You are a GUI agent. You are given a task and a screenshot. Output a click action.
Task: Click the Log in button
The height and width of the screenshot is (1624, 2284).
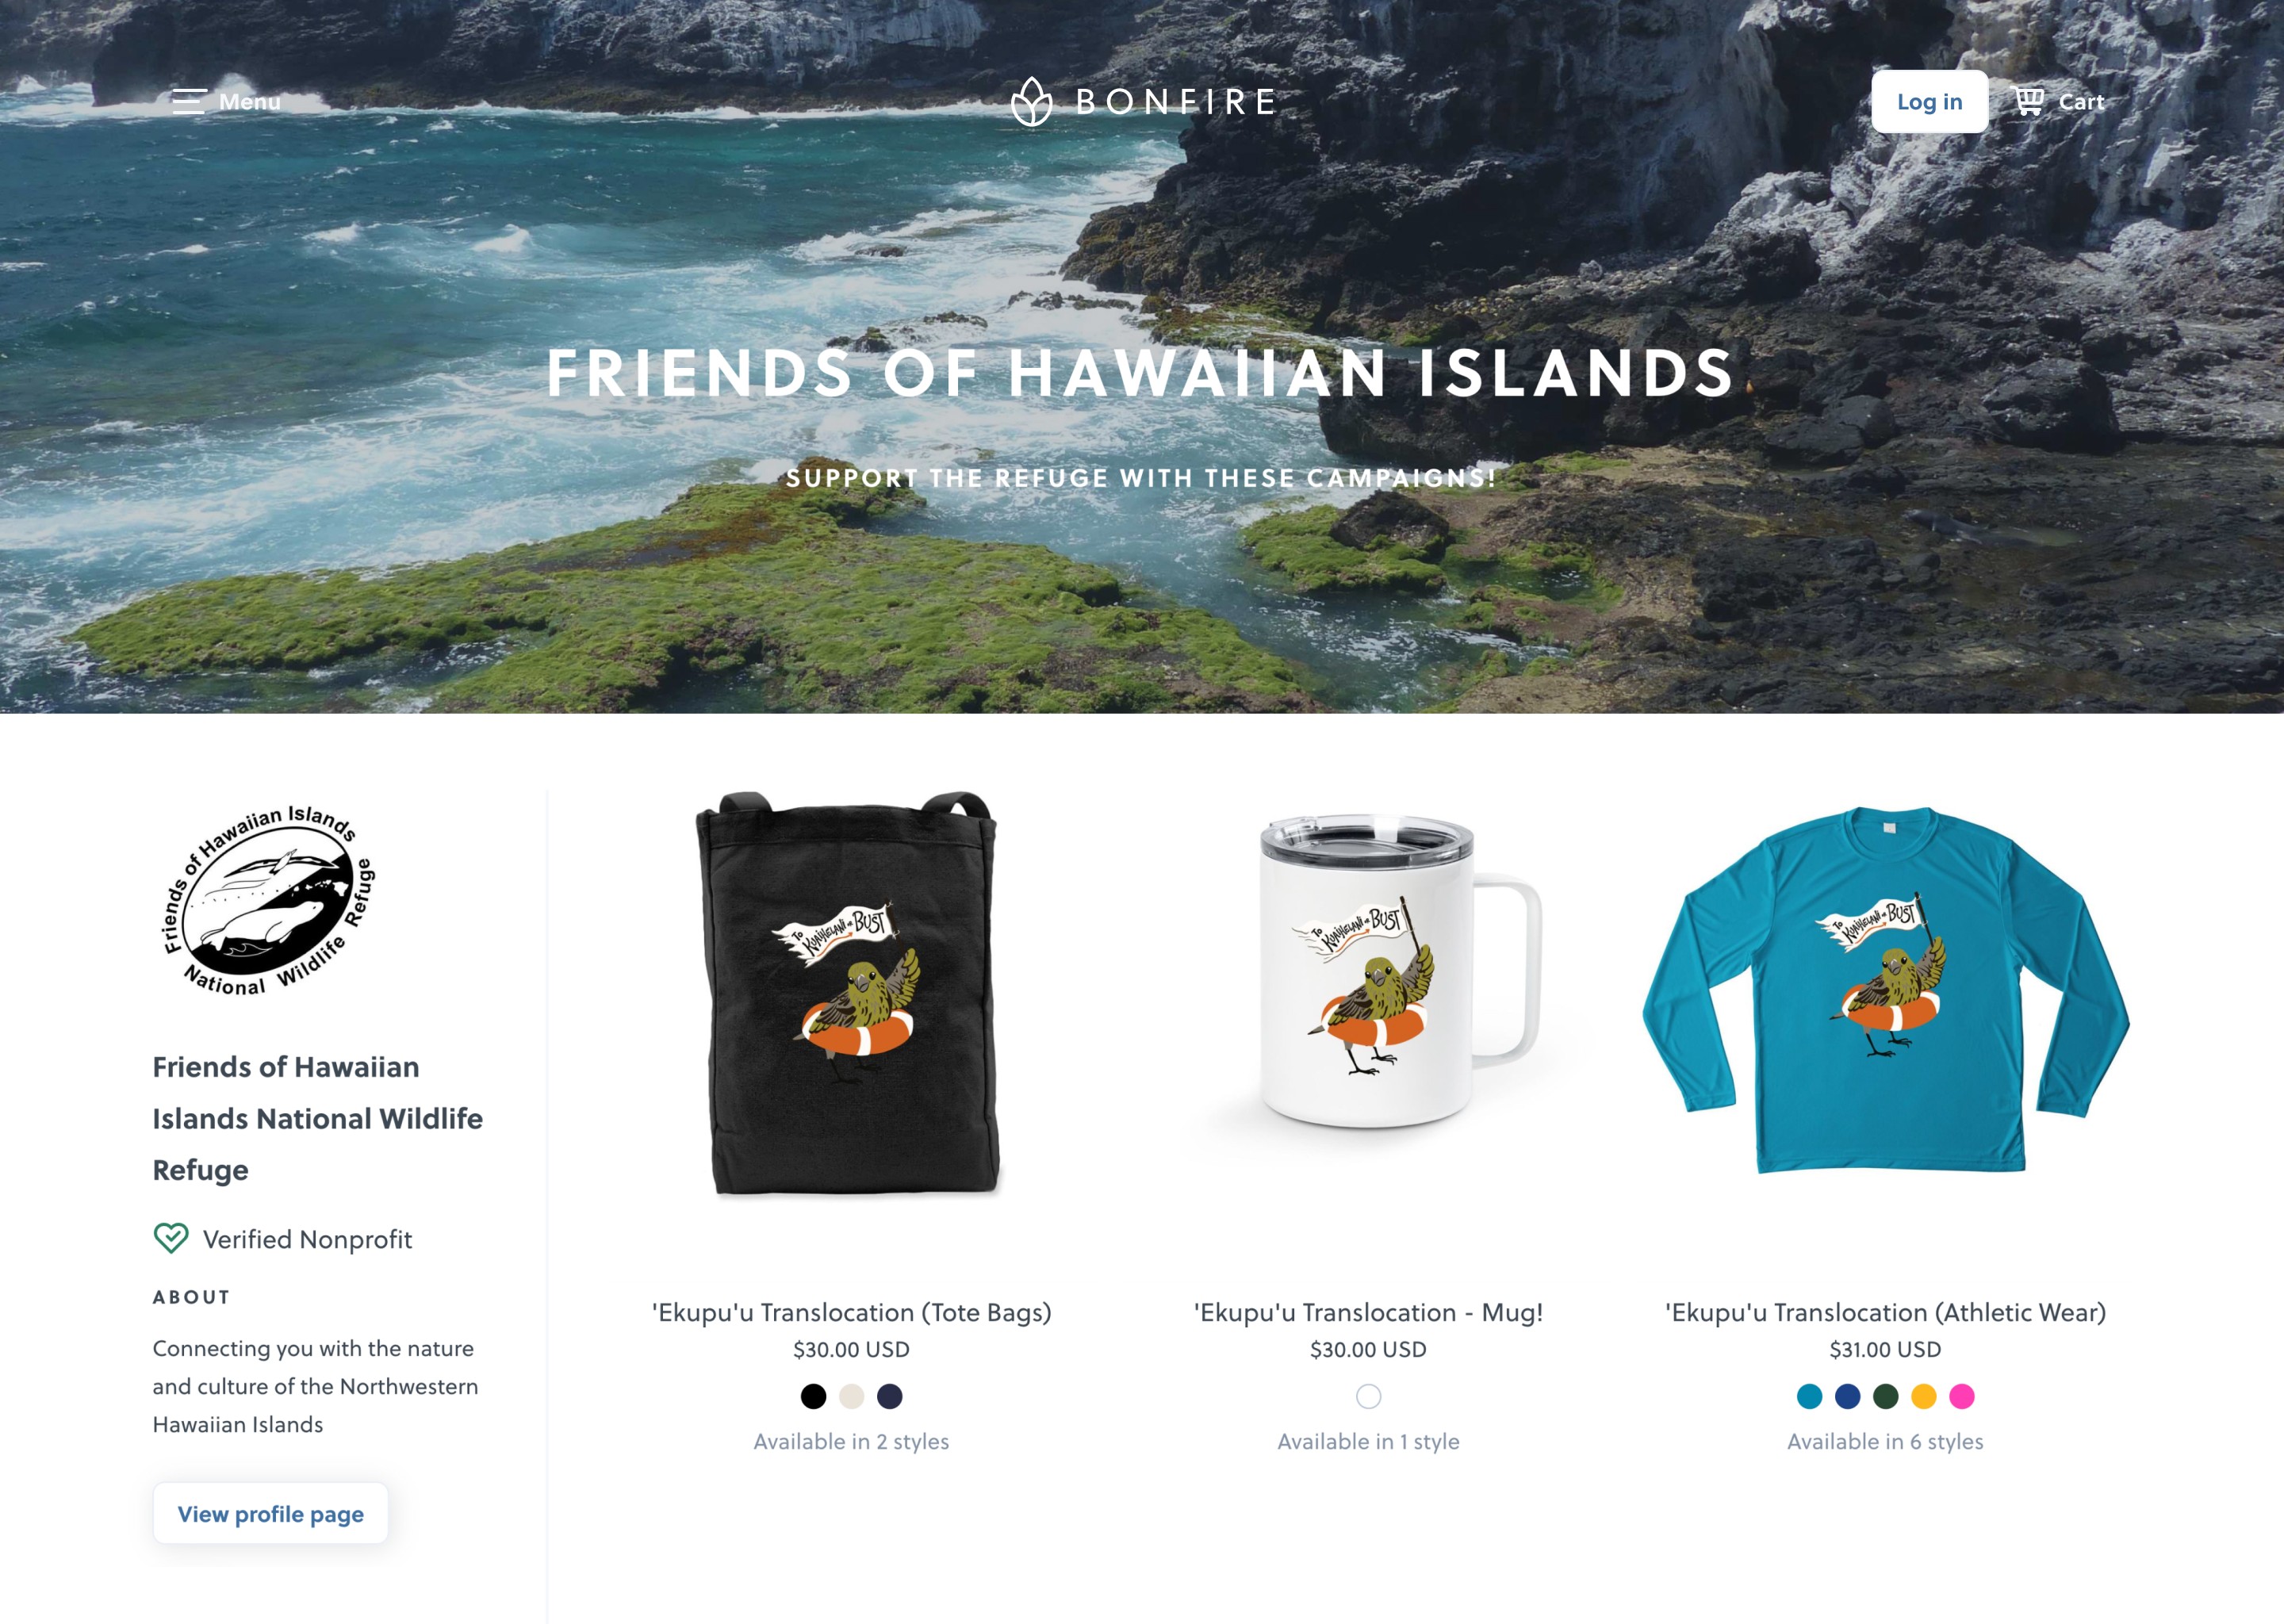coord(1929,101)
